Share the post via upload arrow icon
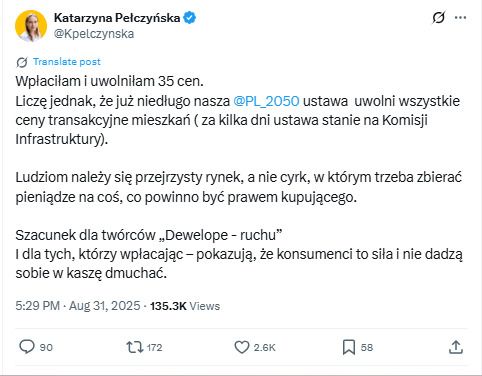The width and height of the screenshot is (482, 376). (x=456, y=347)
